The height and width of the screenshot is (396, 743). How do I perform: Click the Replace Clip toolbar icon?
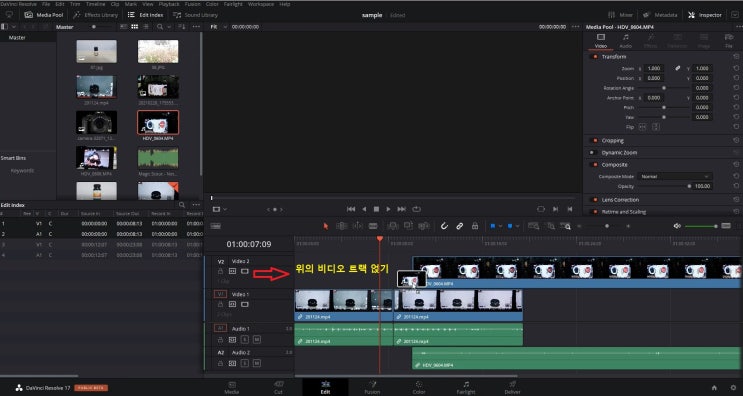[x=424, y=226]
